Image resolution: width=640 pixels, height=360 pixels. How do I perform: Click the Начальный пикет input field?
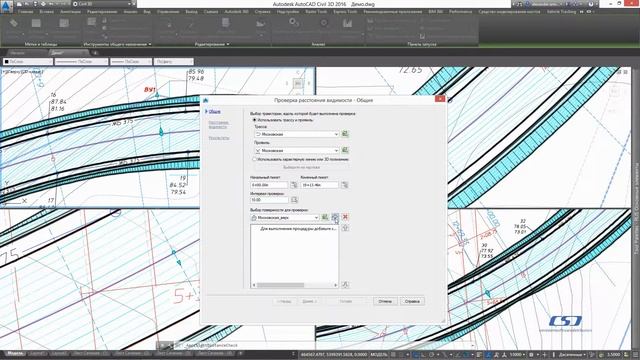coord(269,185)
